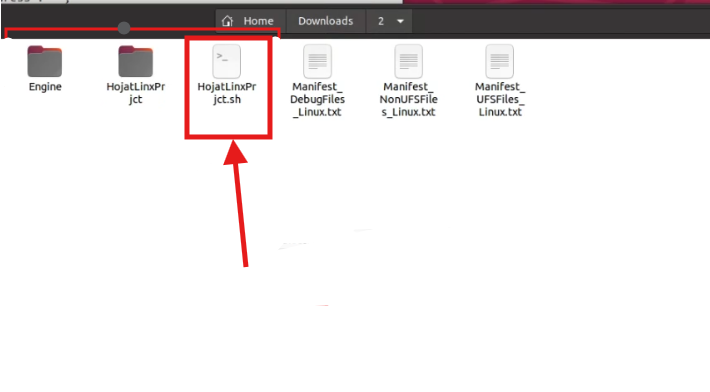Click the Home icon in path bar
This screenshot has width=710, height=392.
(x=227, y=21)
